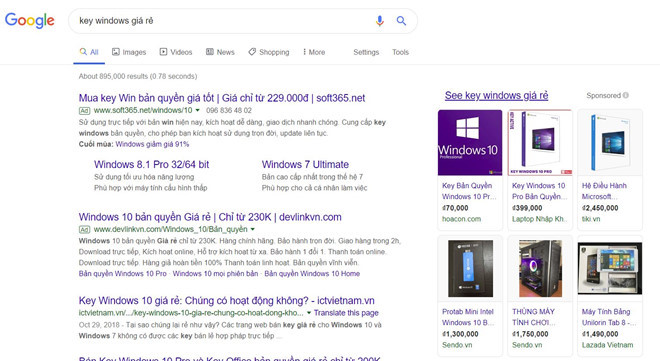The image size is (660, 361).
Task: Open the See key windows giá rẻ link
Action: point(496,96)
